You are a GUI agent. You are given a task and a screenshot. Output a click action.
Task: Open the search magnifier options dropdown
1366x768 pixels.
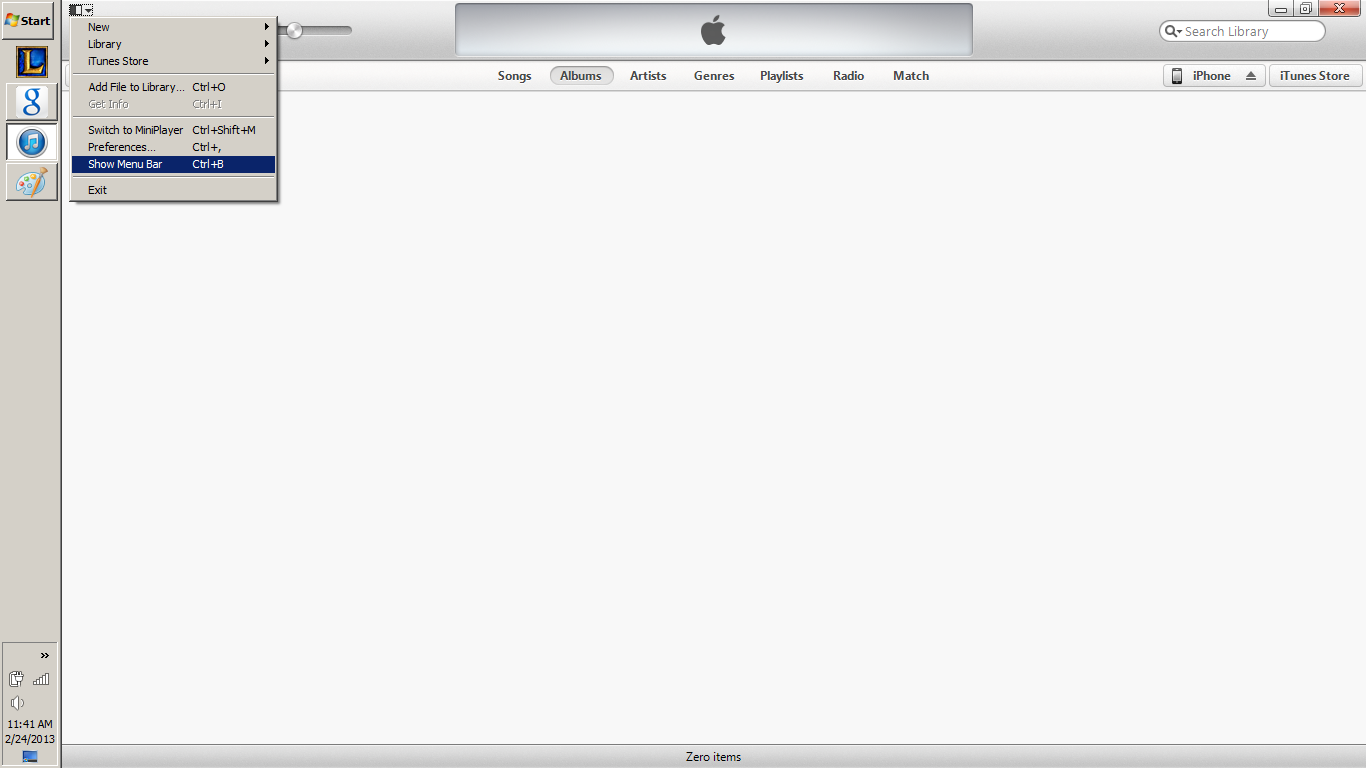click(1173, 32)
